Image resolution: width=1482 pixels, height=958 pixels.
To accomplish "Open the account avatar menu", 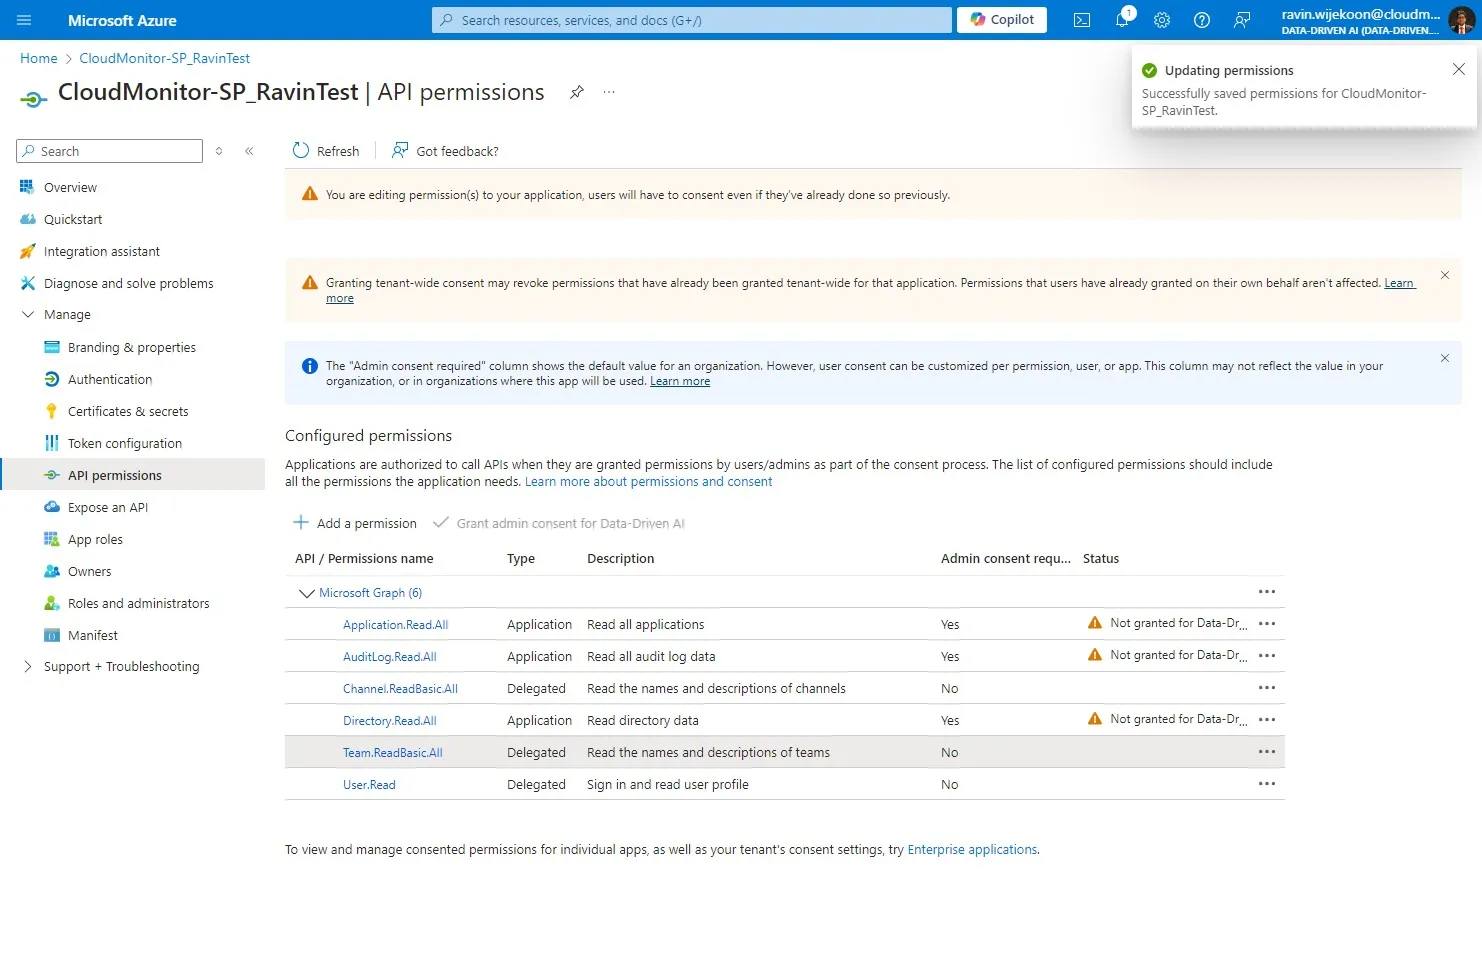I will point(1461,20).
